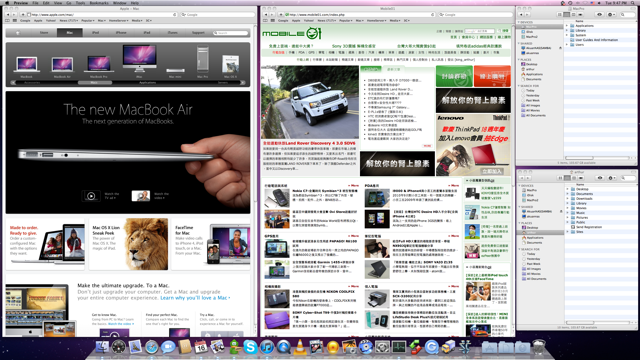
Task: Expand Pictures folder in arthur window
Action: click(x=567, y=218)
